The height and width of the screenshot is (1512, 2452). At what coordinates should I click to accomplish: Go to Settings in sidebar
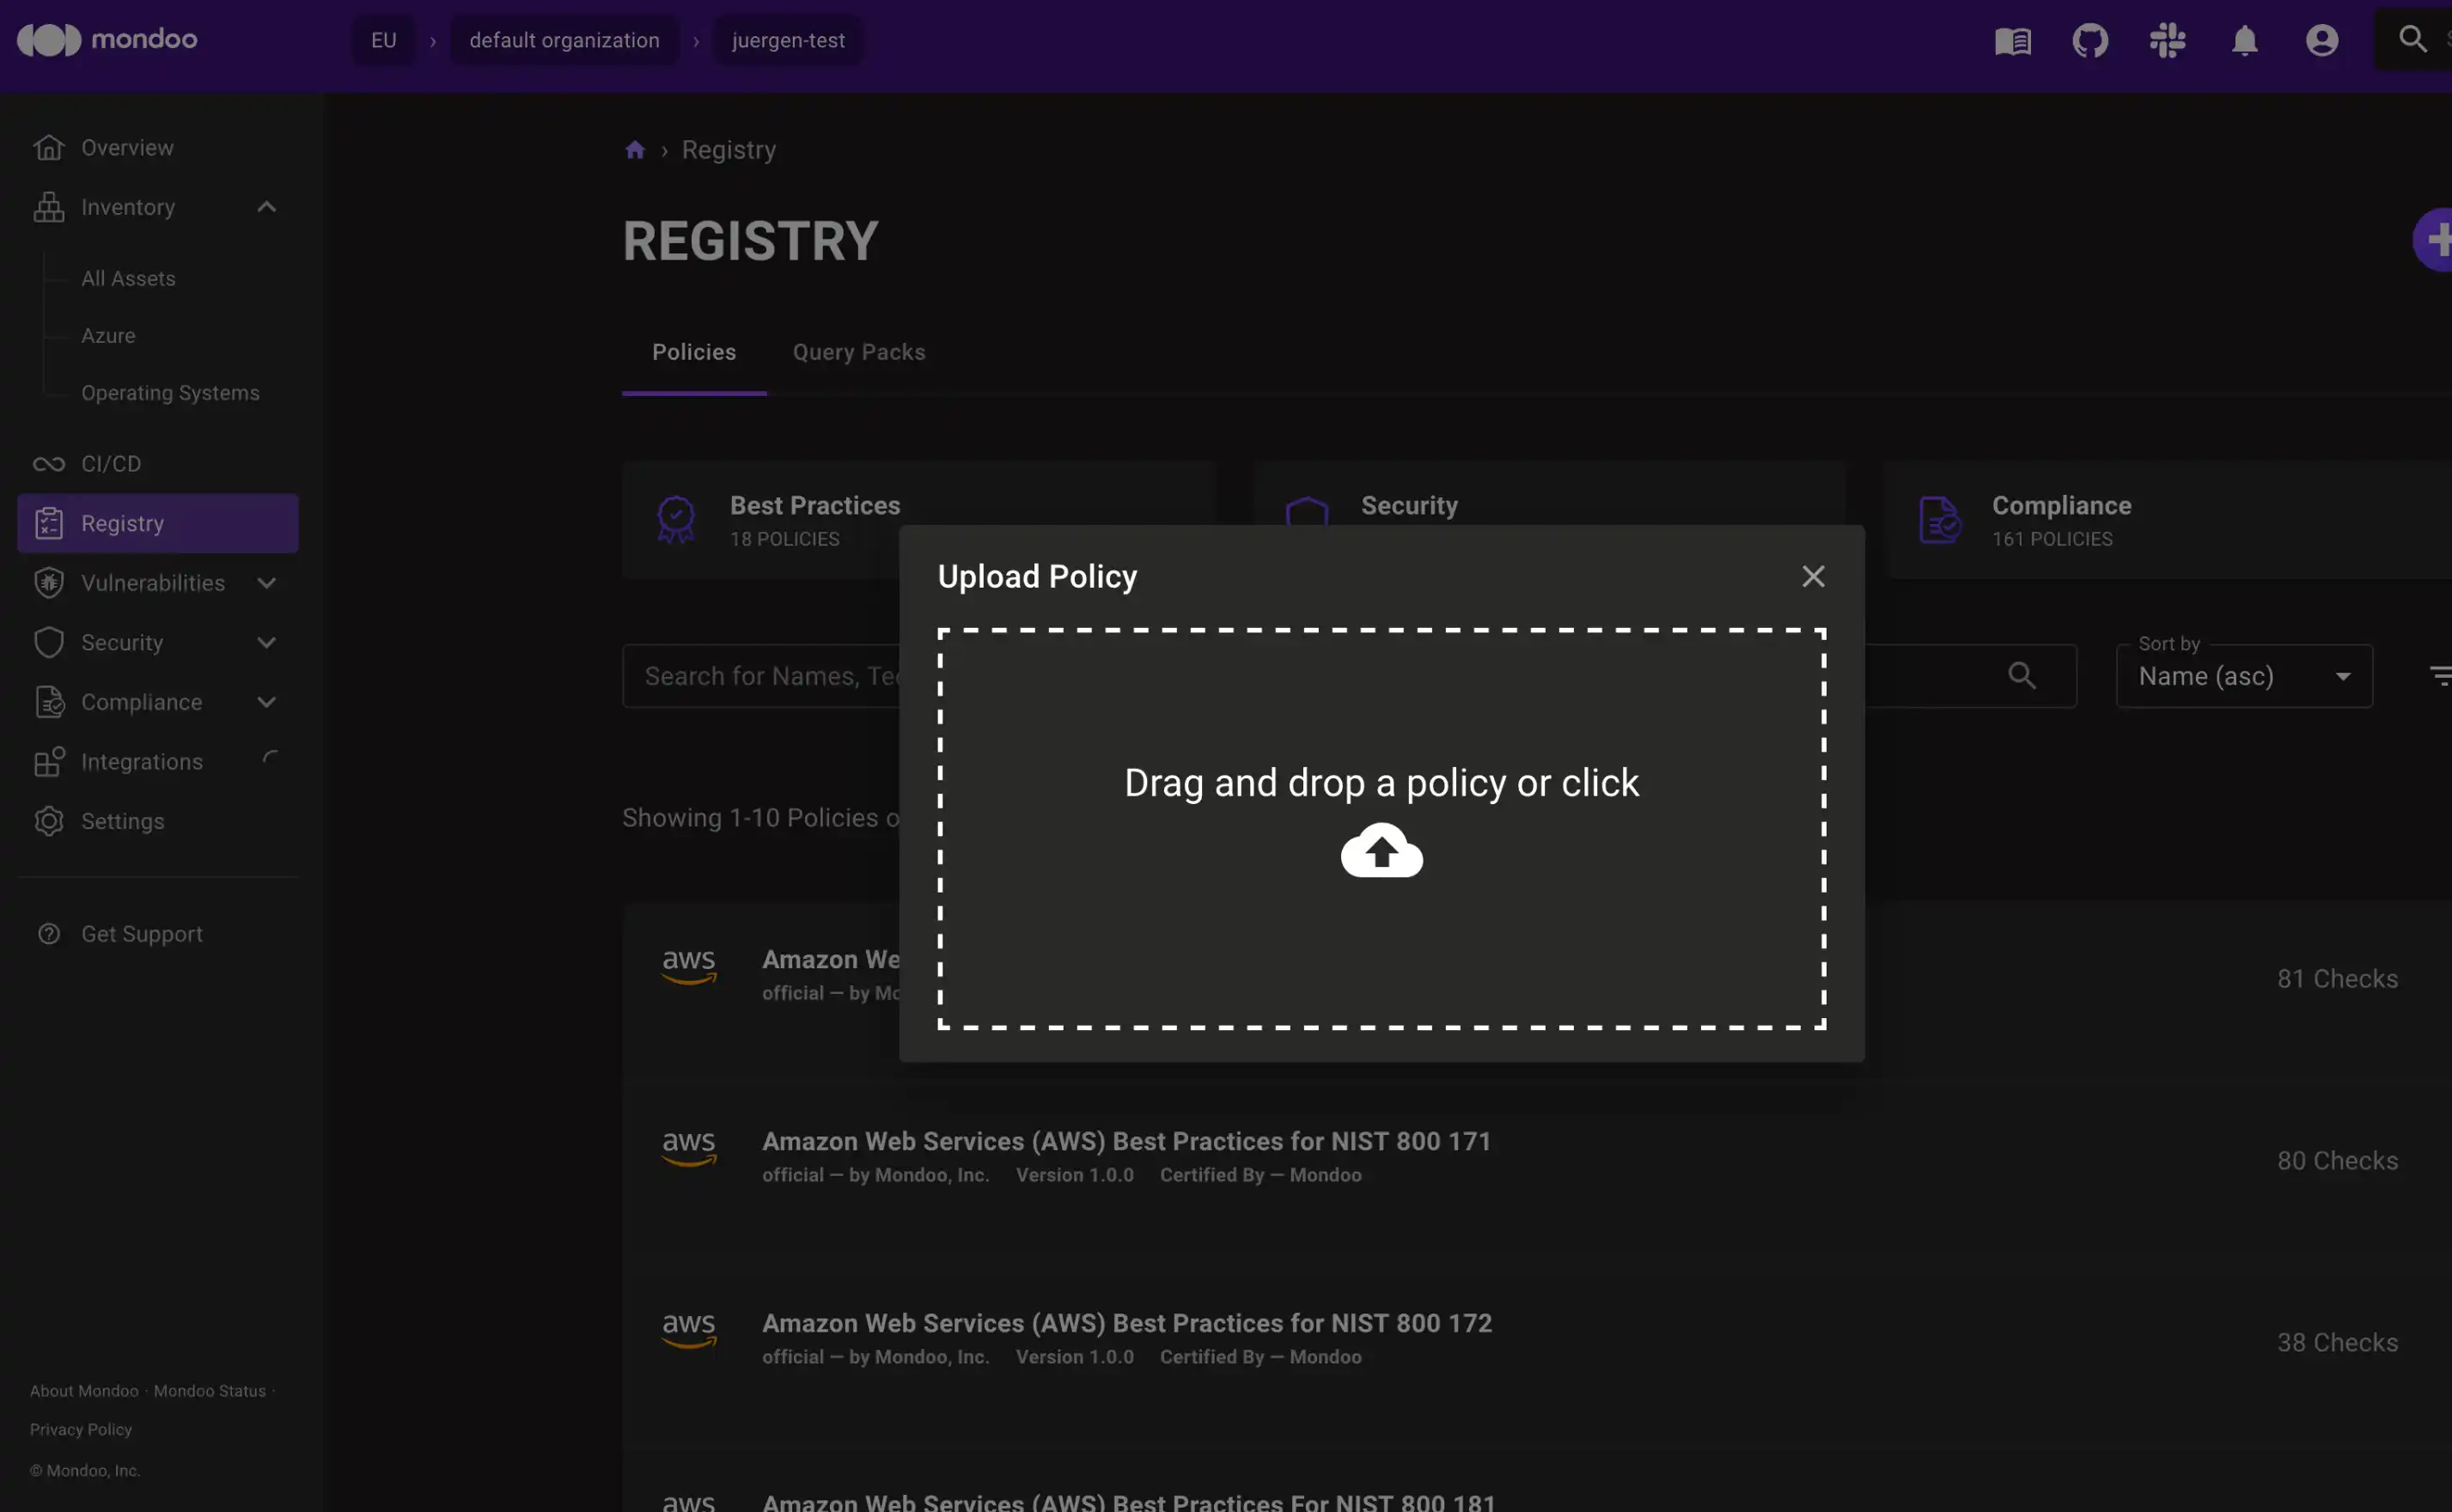[x=123, y=821]
